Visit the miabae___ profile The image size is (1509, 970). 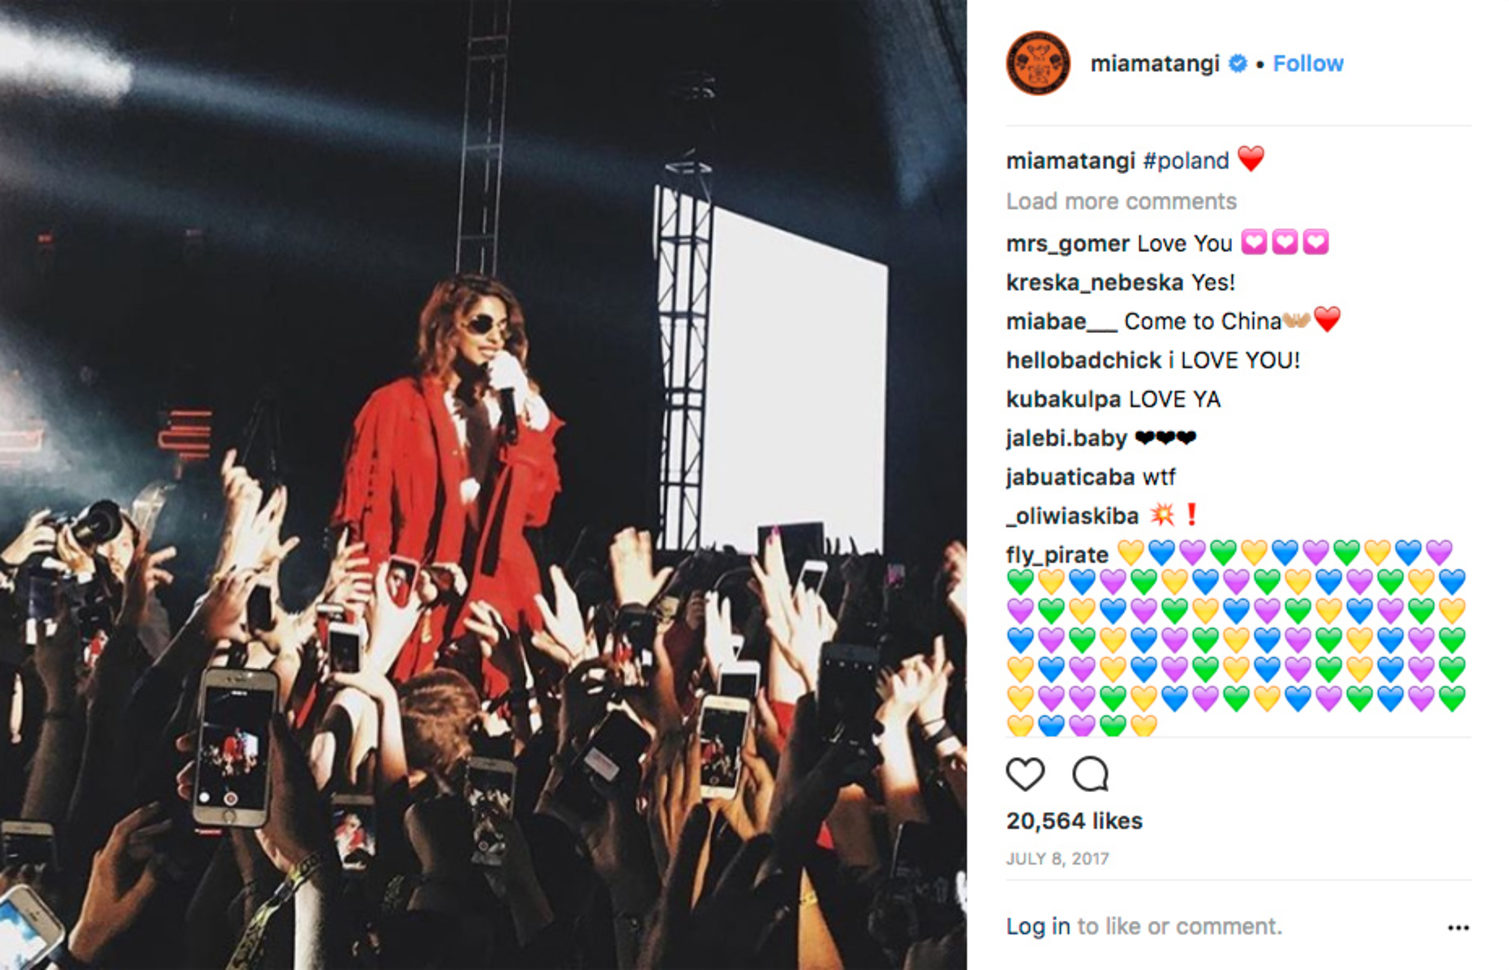tap(1061, 321)
